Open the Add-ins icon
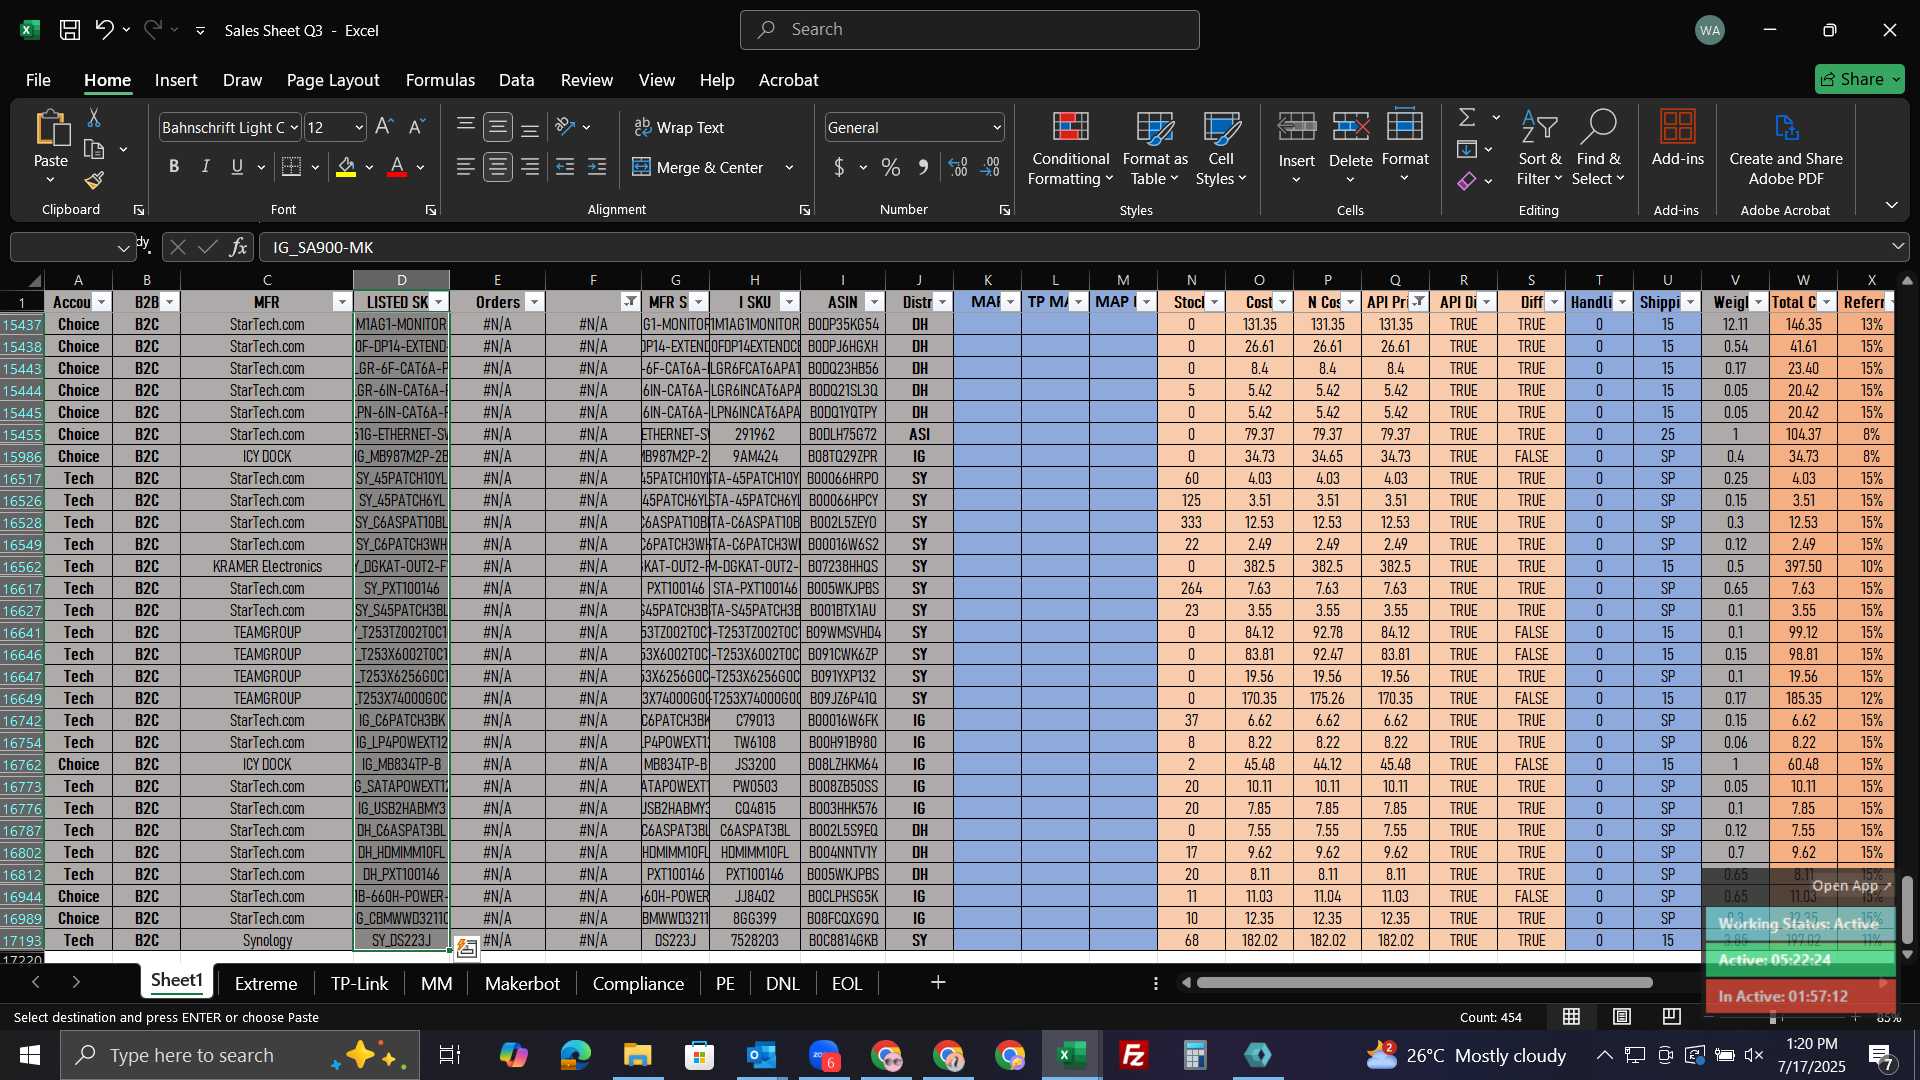Screen dimensions: 1920x1080 (x=1677, y=138)
